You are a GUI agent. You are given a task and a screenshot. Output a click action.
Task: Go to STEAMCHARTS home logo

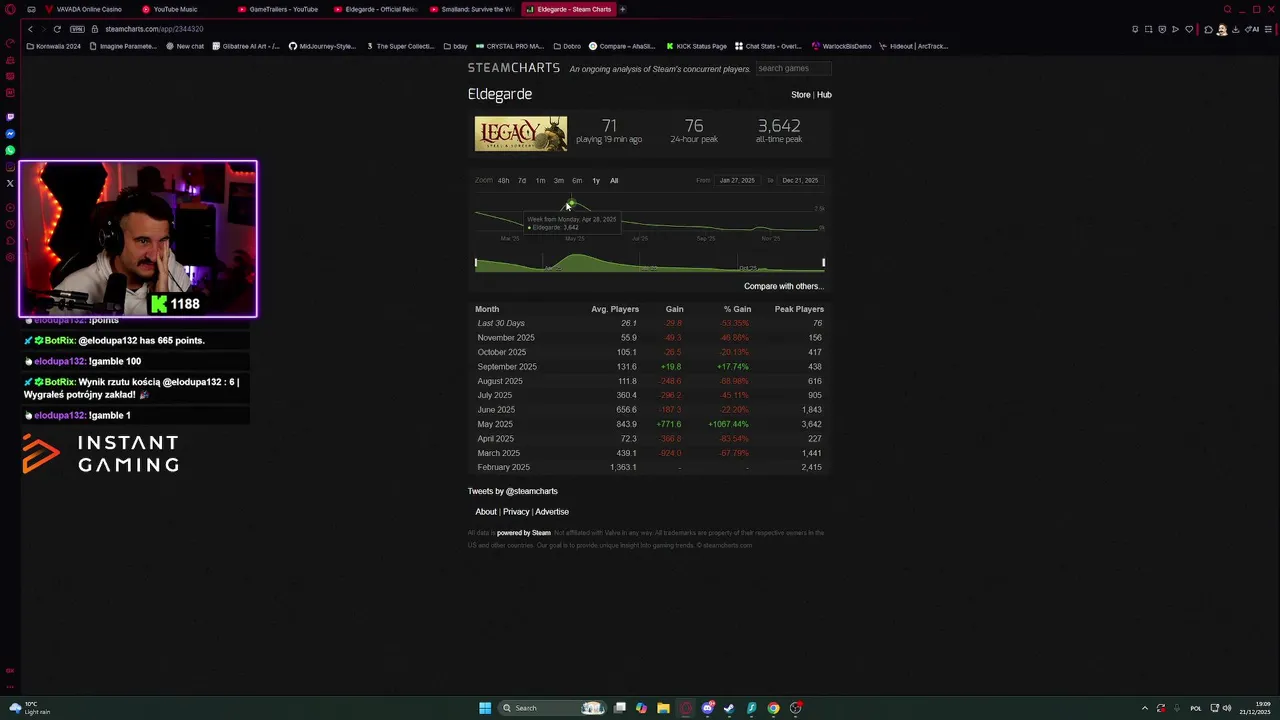(x=514, y=68)
